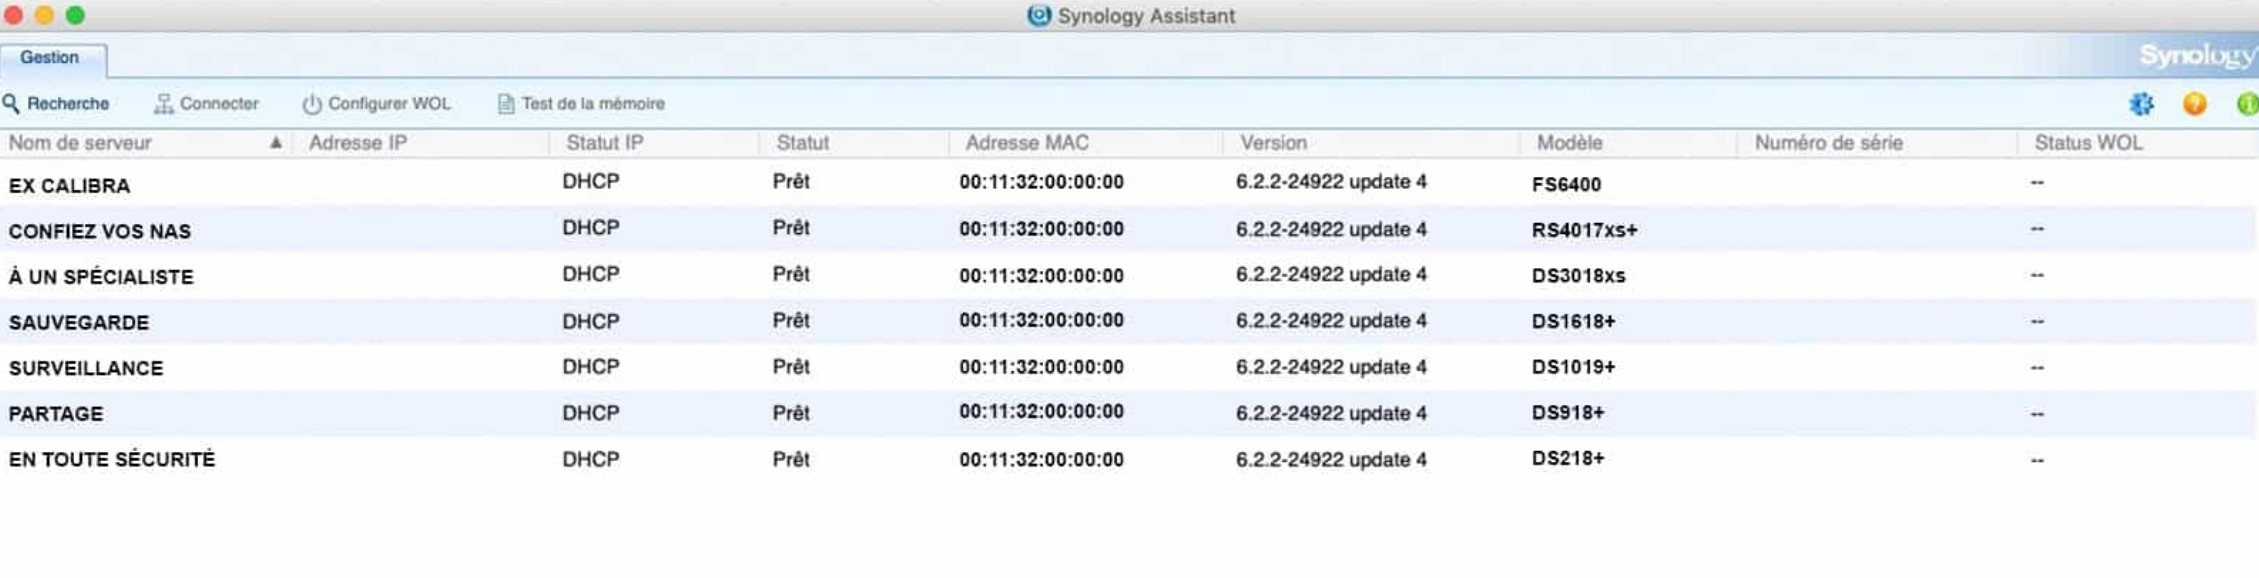
Task: Click model DS3018xs cell
Action: [1578, 276]
